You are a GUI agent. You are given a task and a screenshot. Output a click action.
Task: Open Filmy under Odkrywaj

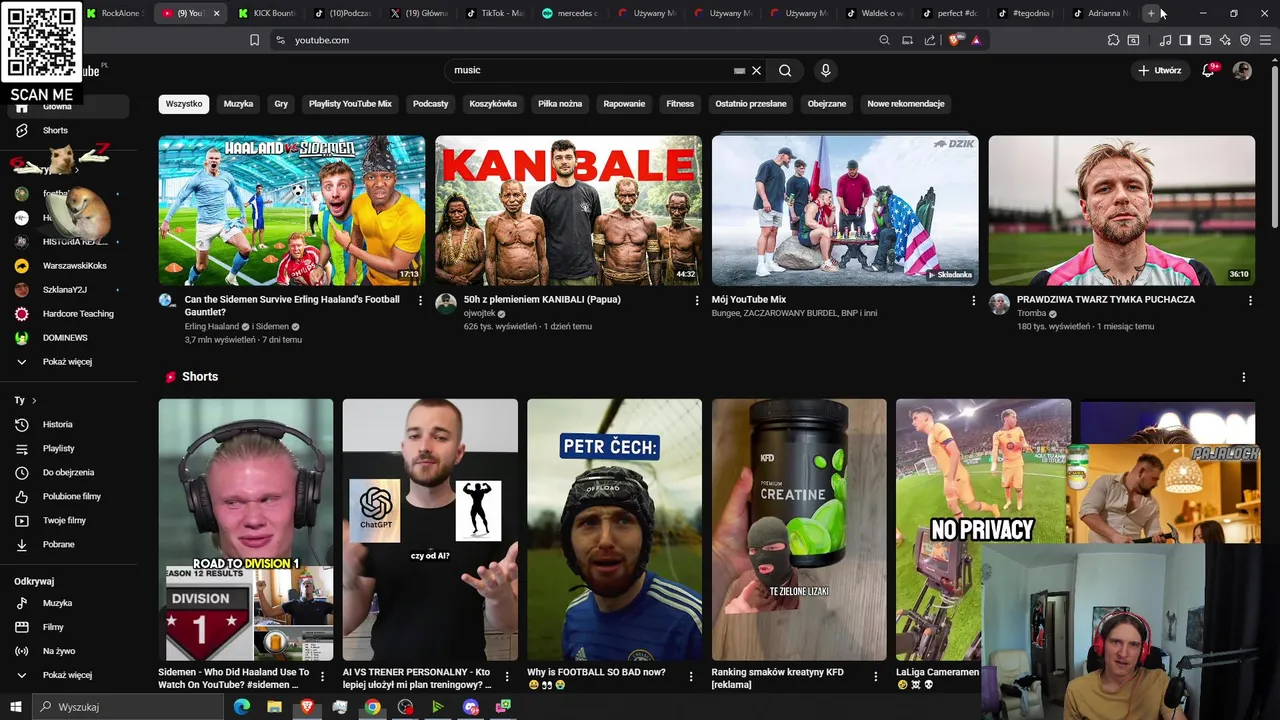coord(53,627)
